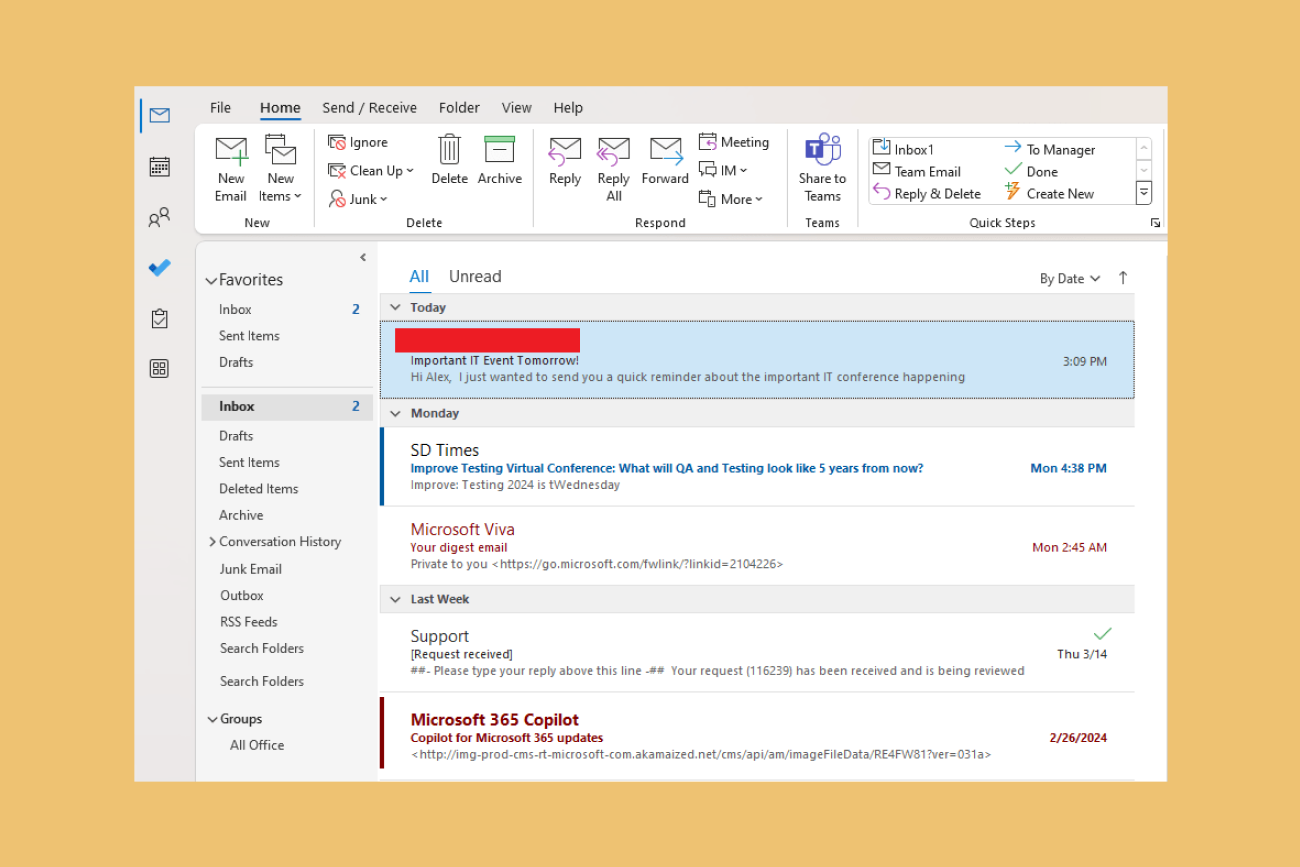
Task: Collapse the Last Week message group
Action: point(395,599)
